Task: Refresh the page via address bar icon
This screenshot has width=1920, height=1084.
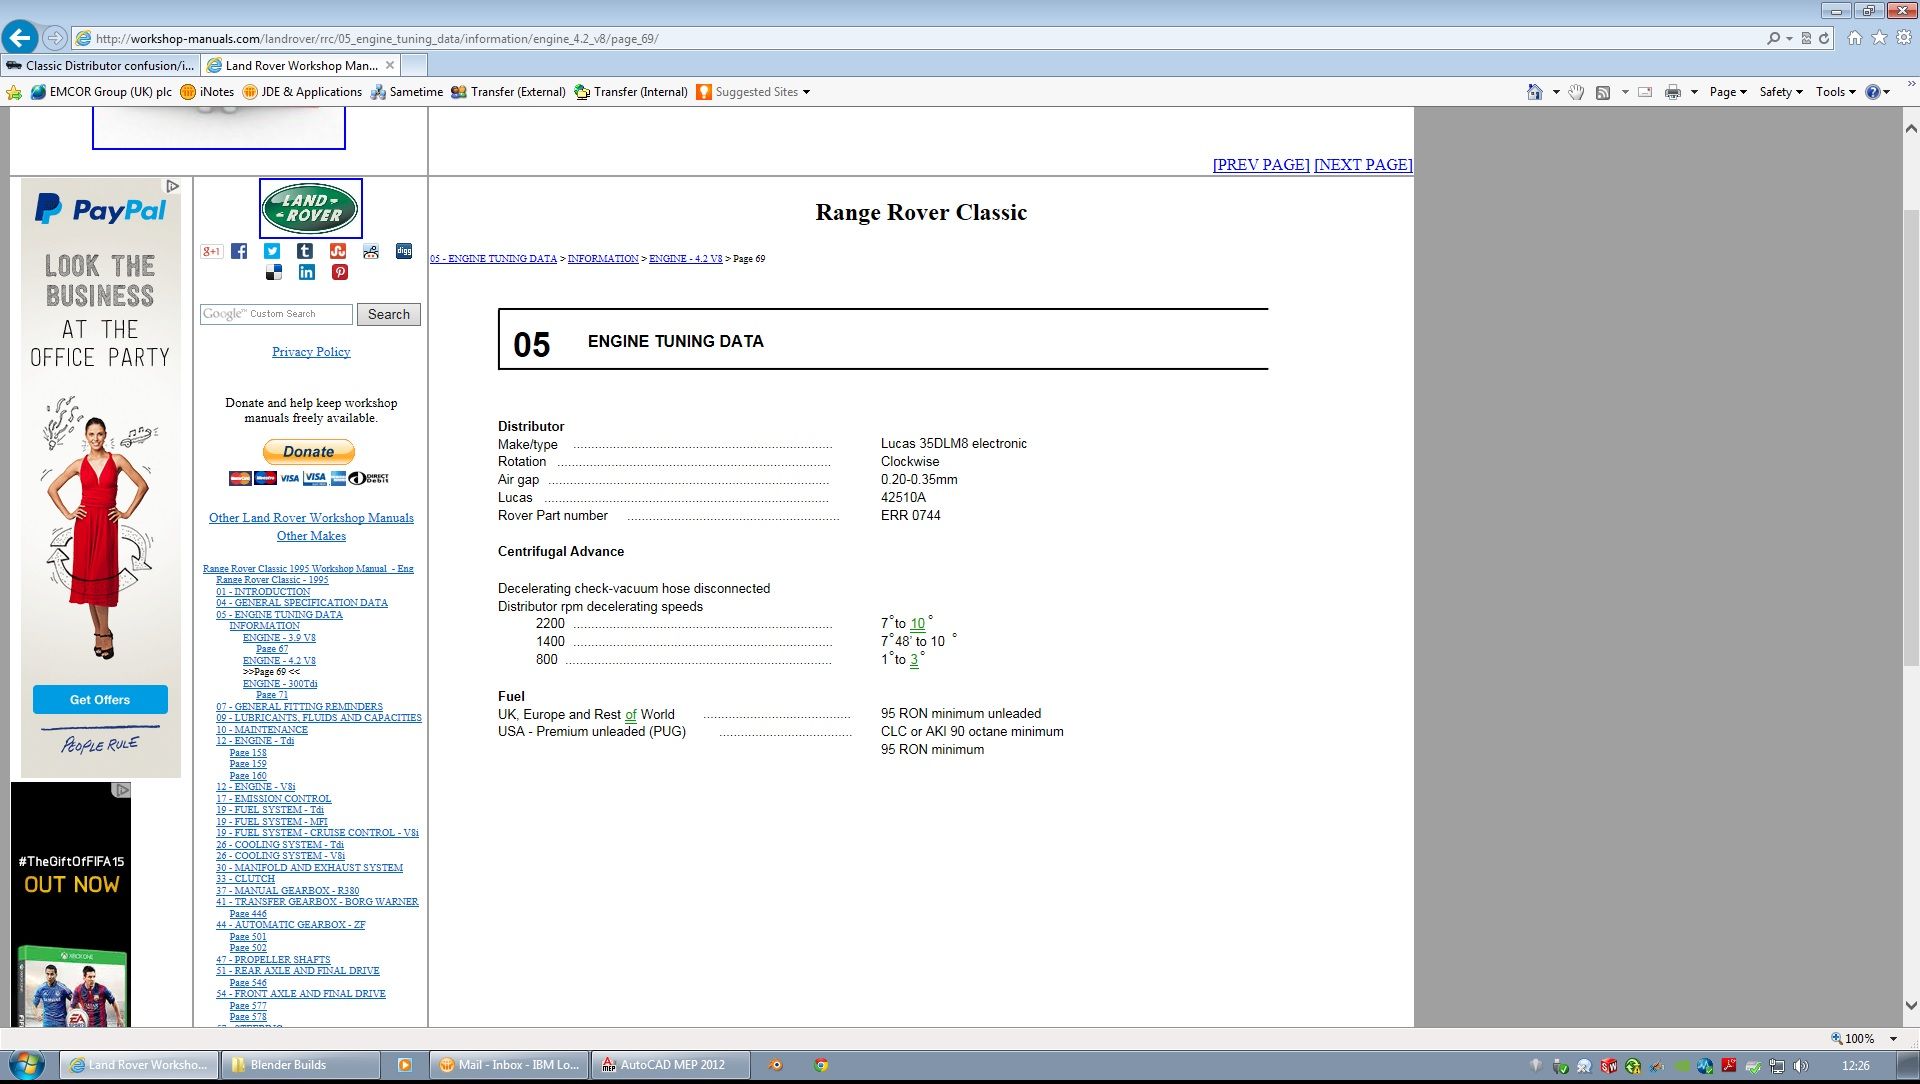Action: click(1824, 38)
